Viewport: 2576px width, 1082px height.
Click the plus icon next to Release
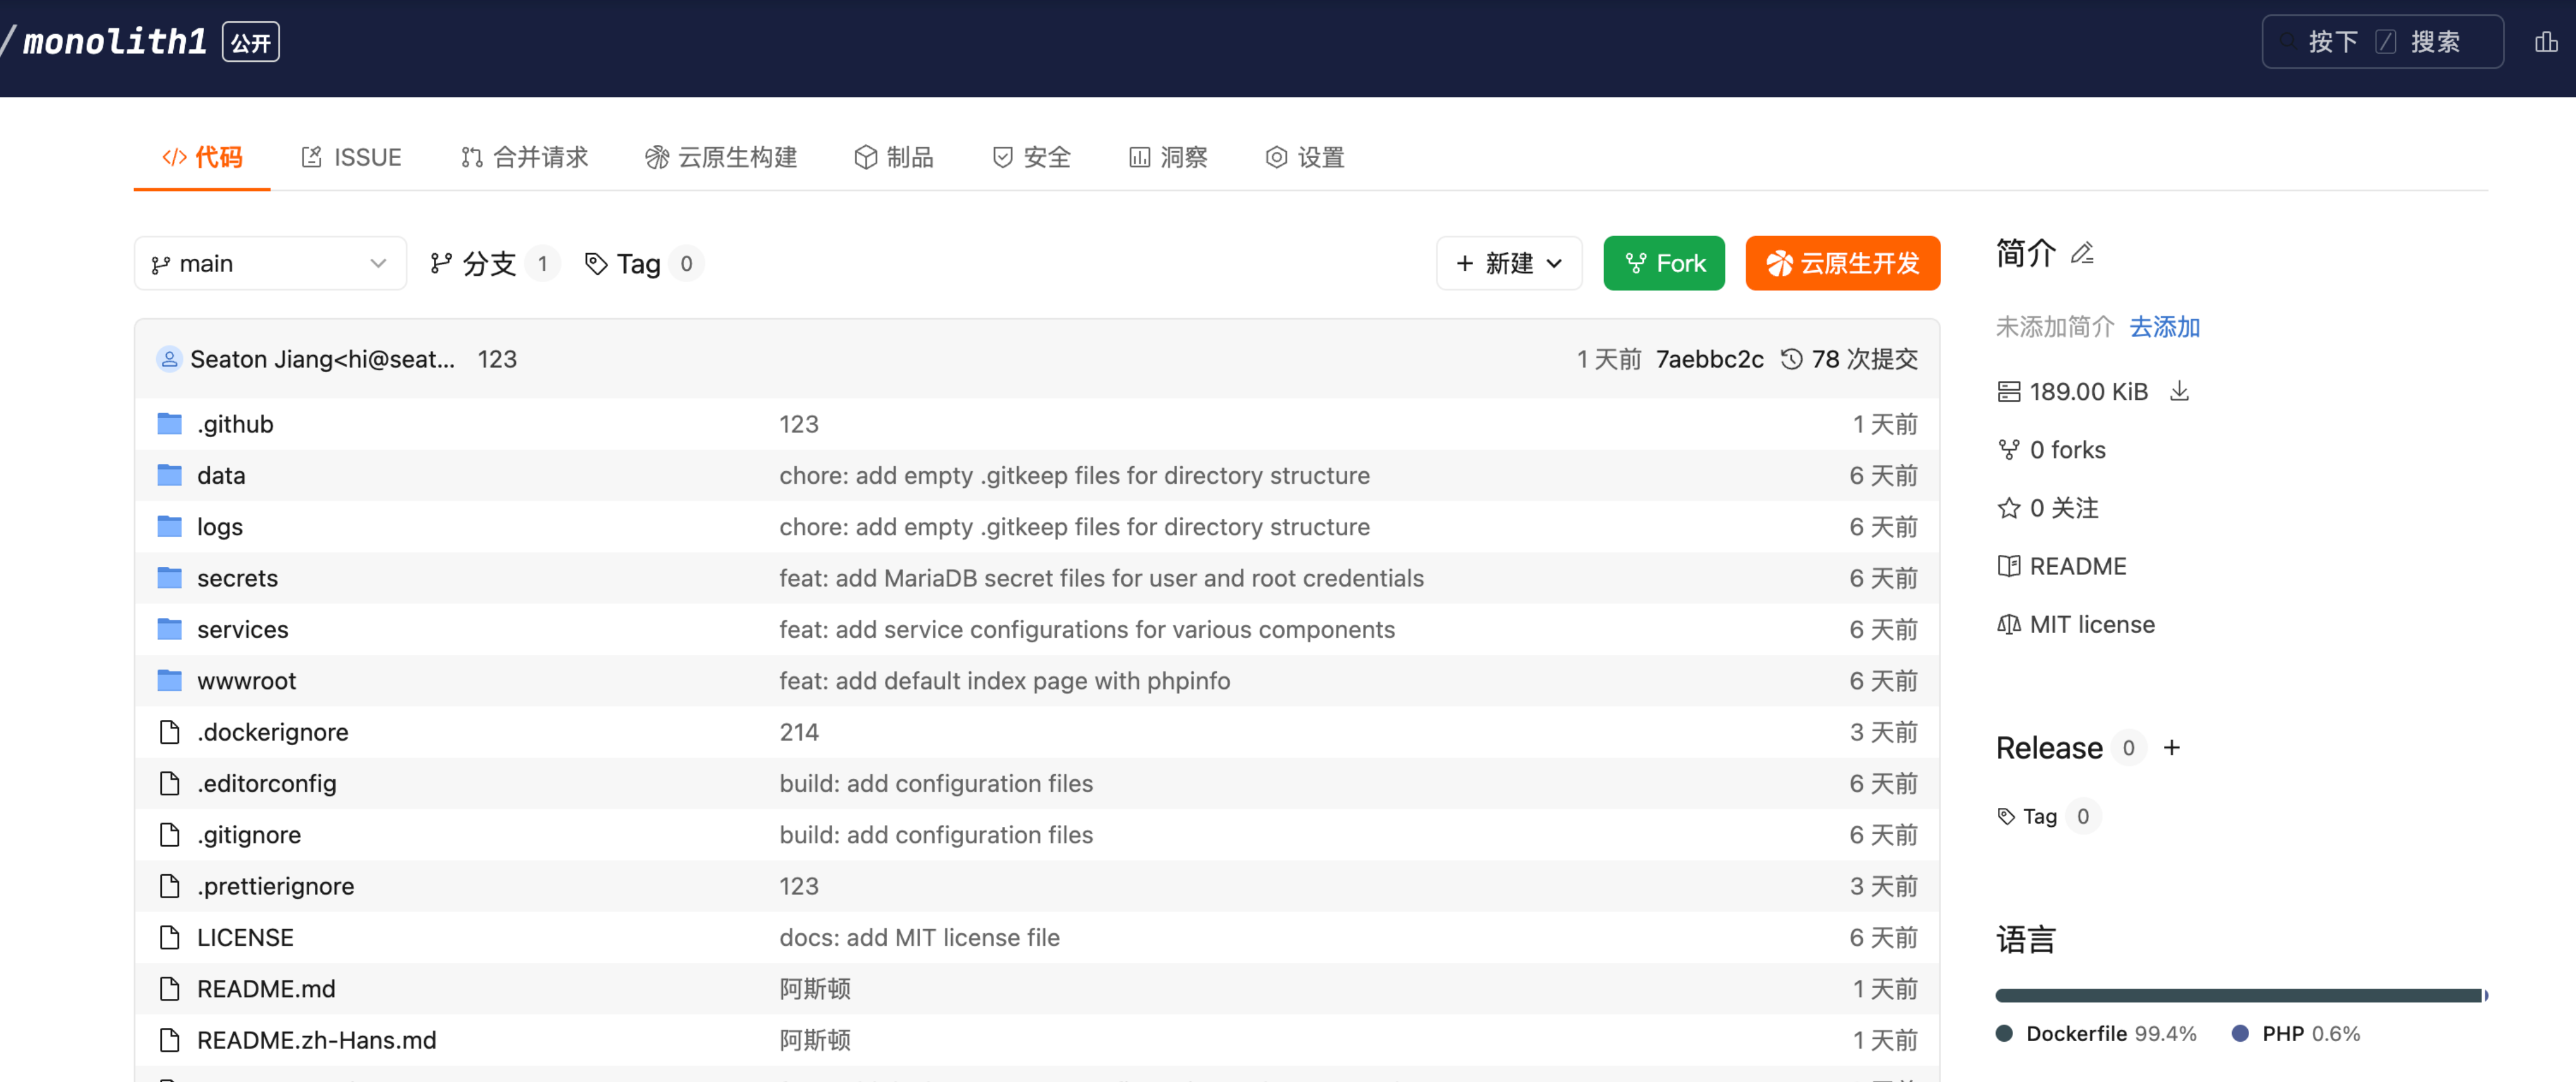pos(2171,748)
